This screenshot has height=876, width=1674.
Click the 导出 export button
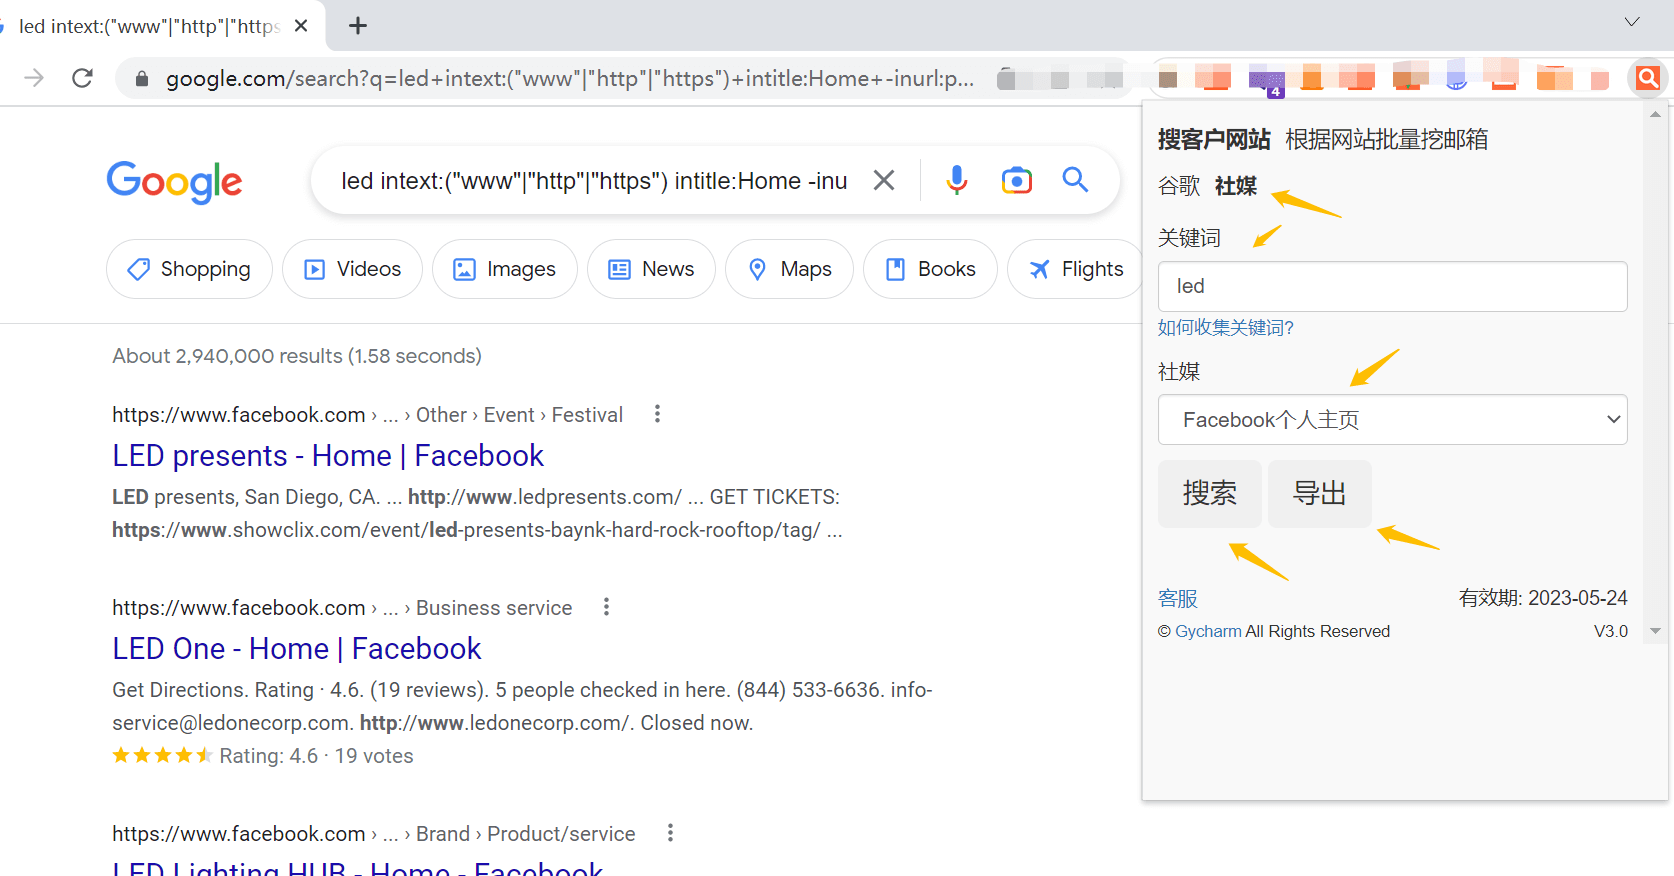(x=1320, y=493)
